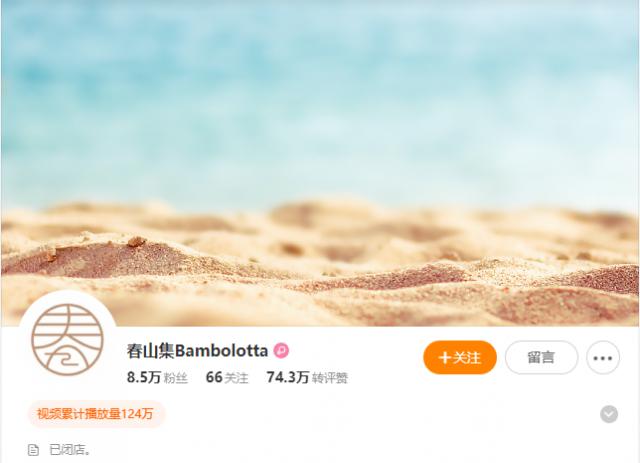The height and width of the screenshot is (463, 640).
Task: Click the 视频累计播放量124万 tag
Action: pyautogui.click(x=96, y=414)
